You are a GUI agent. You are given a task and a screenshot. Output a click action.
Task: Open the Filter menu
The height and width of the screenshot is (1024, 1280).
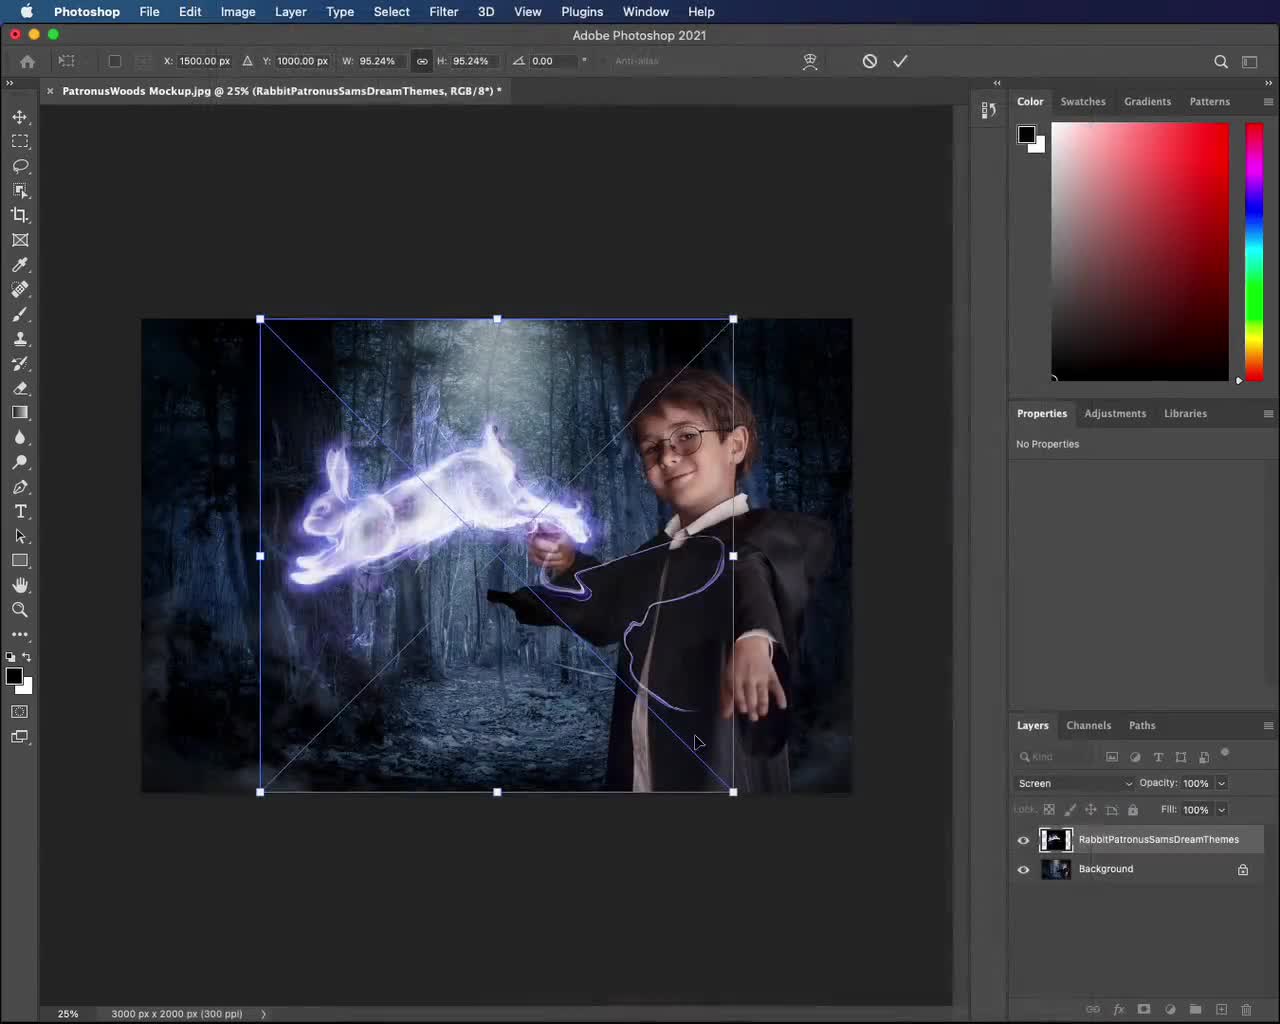[443, 12]
